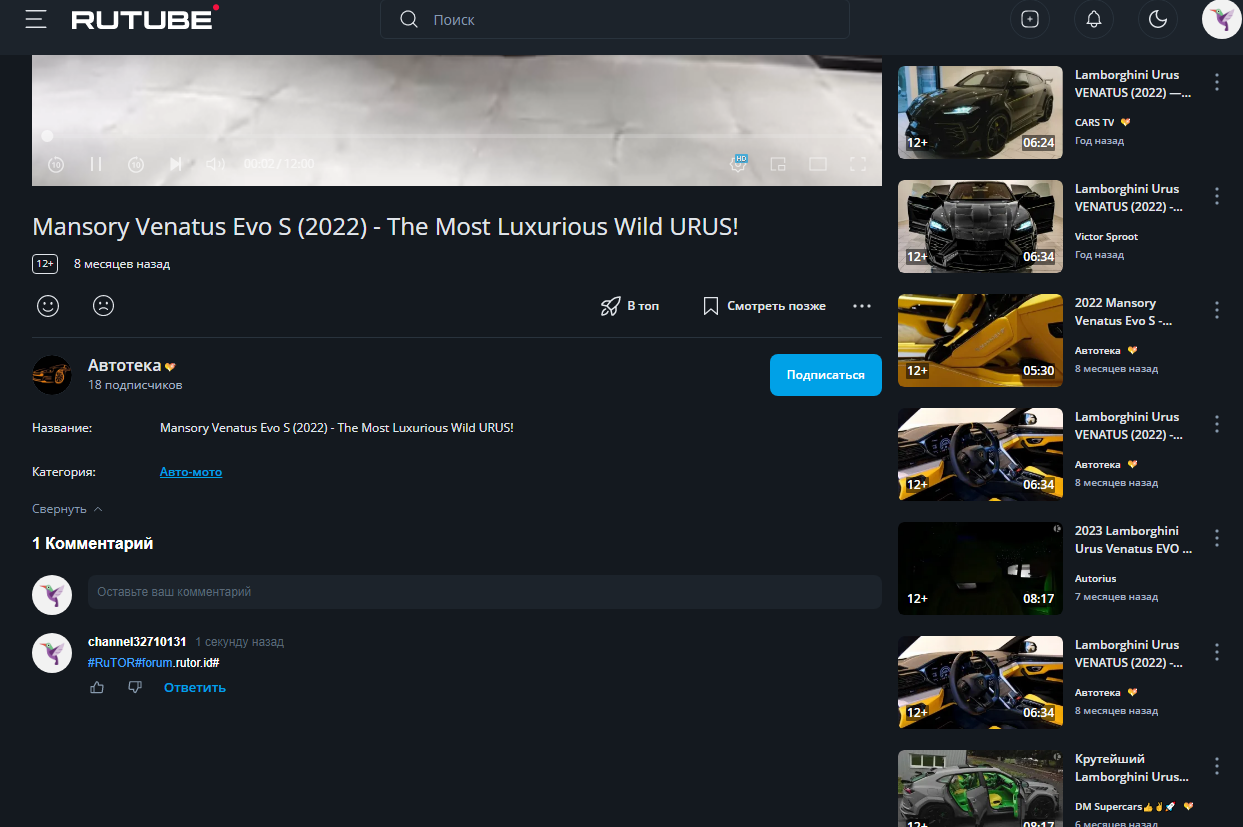Image resolution: width=1243 pixels, height=827 pixels.
Task: Dislike the channel32710131 comment
Action: point(135,687)
